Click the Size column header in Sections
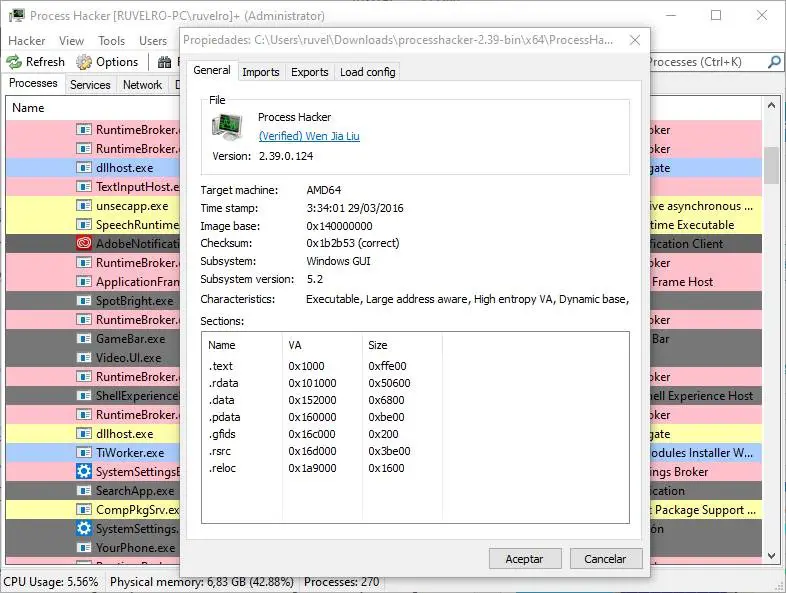The image size is (786, 593). 403,345
